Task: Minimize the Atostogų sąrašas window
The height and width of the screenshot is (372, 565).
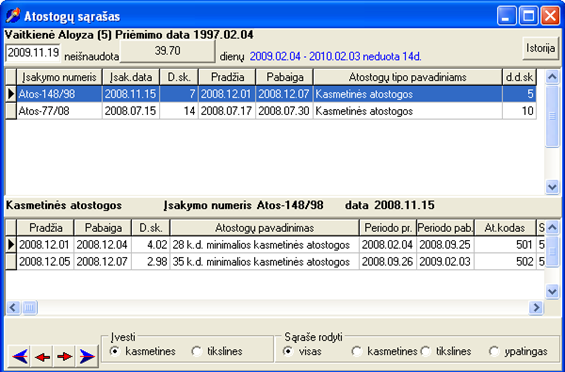Action: (x=507, y=16)
